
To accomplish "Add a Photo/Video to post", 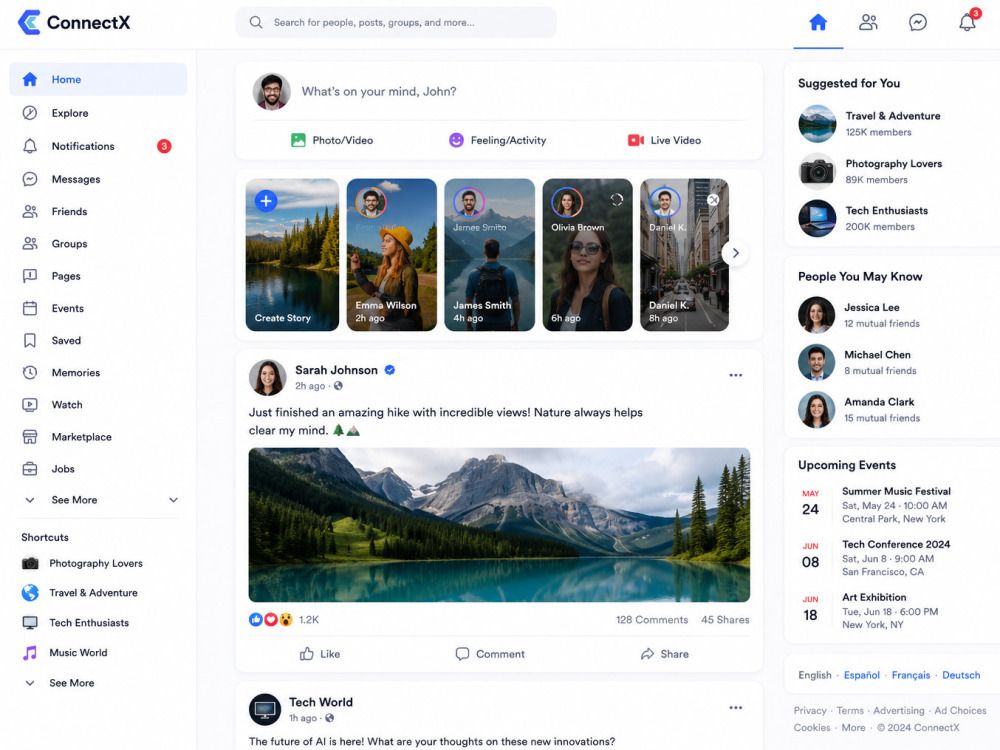I will (332, 140).
